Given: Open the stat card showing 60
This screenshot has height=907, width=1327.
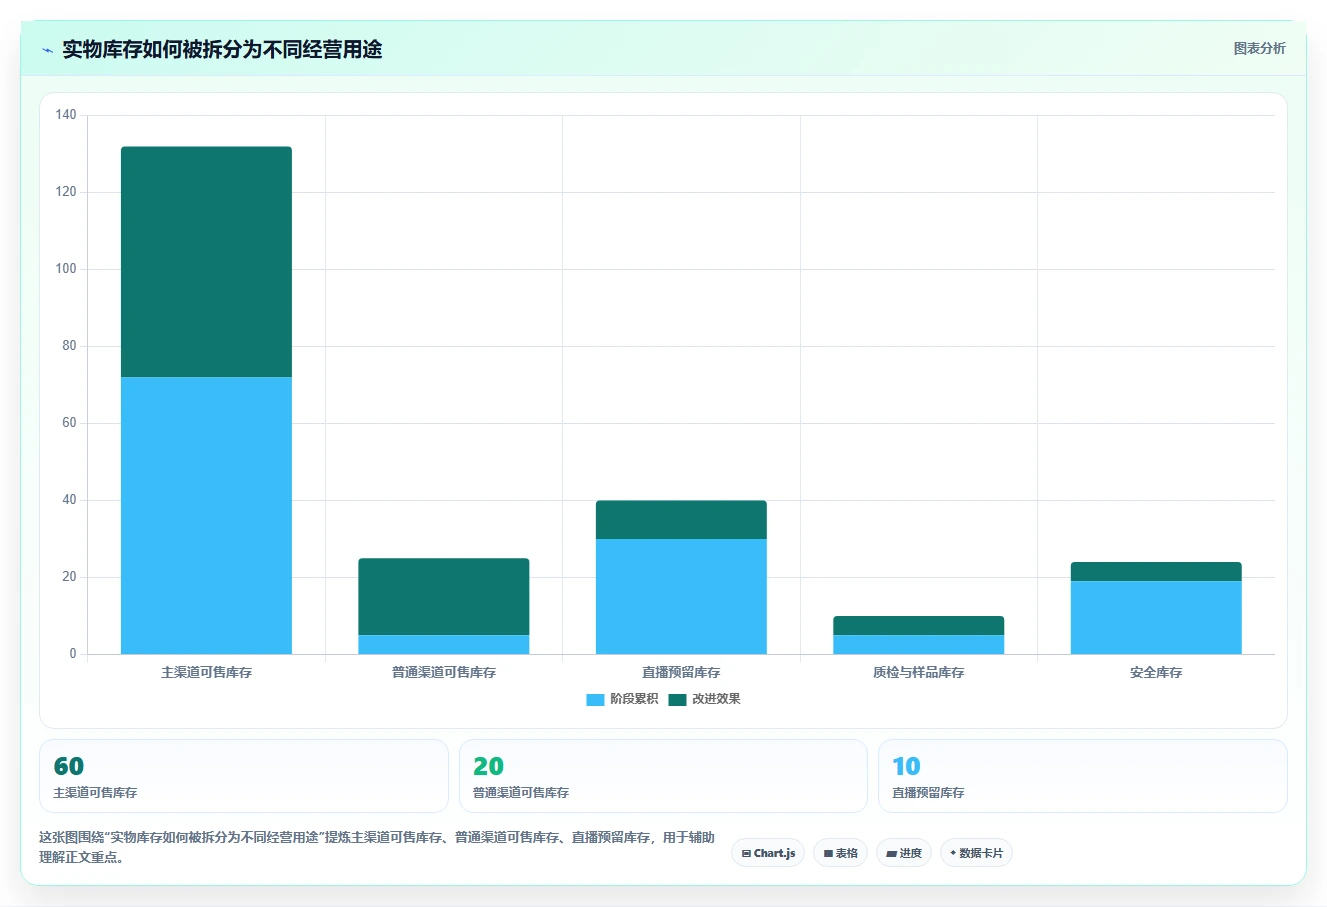Looking at the screenshot, I should (x=244, y=776).
